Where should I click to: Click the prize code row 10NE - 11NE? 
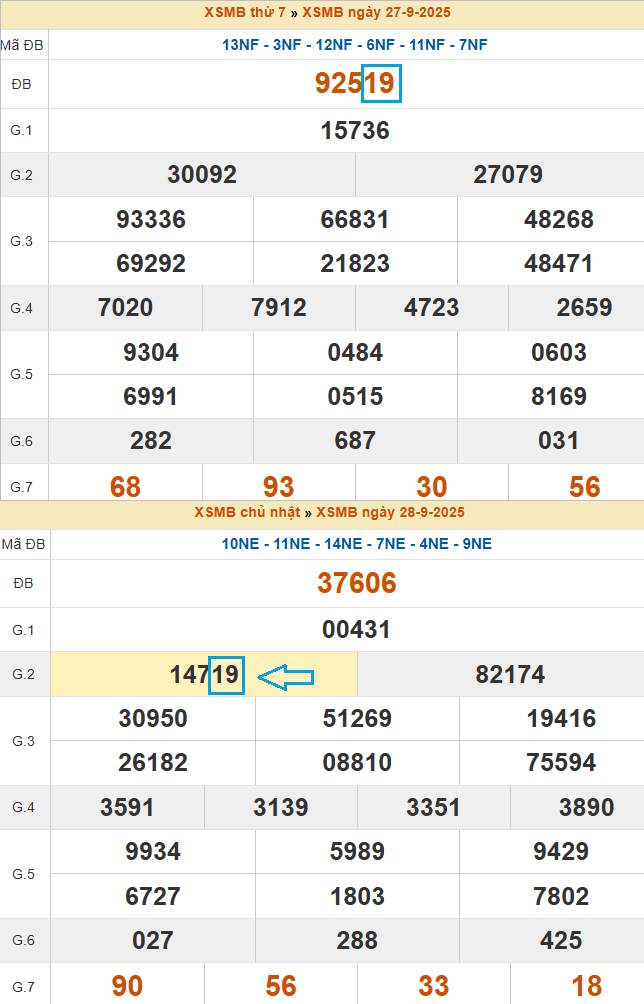click(x=357, y=544)
